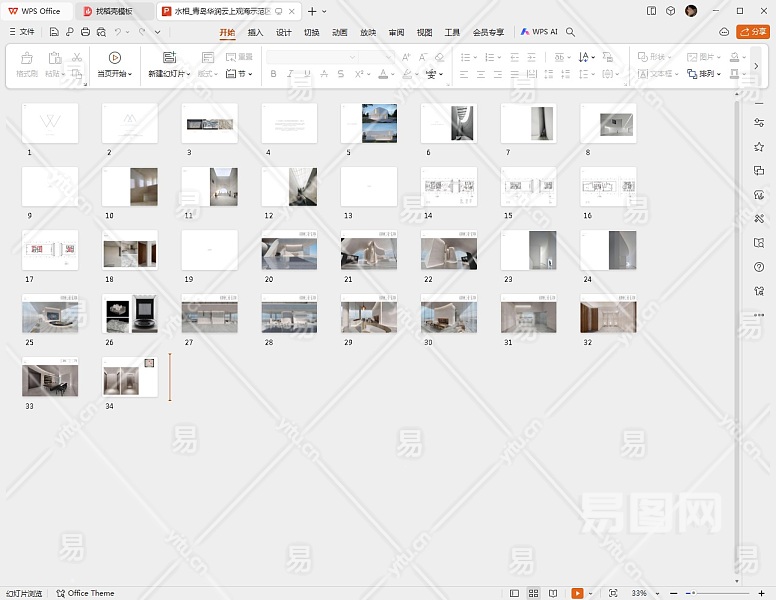776x600 pixels.
Task: Start slideshow with orange play button
Action: coord(577,593)
